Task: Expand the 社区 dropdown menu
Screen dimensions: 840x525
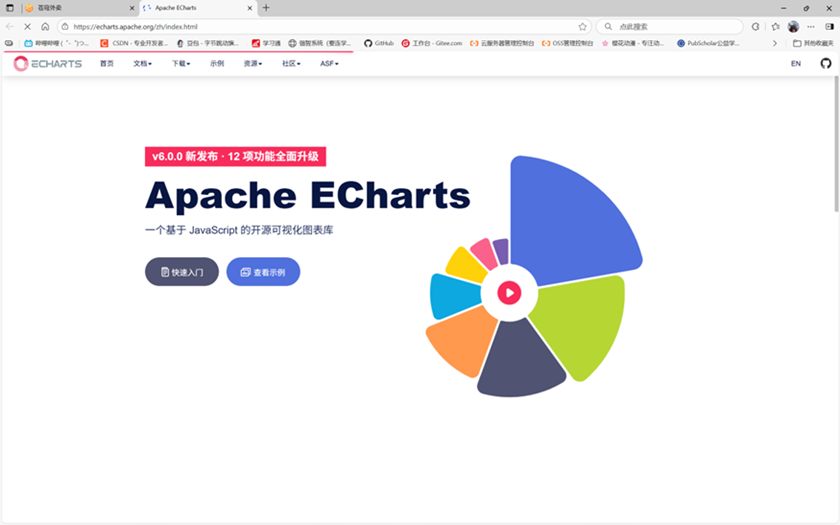Action: tap(291, 64)
